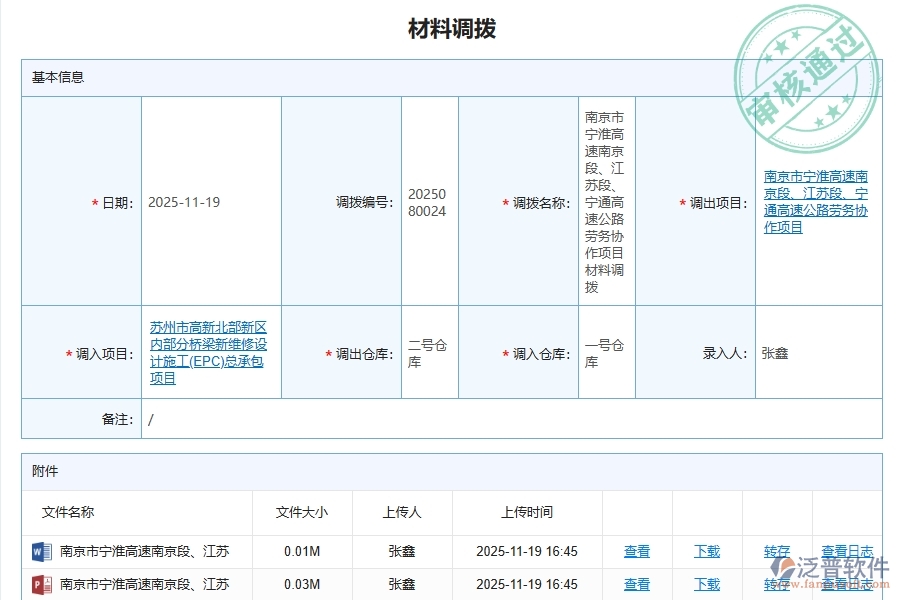
Task: Click 转存 on the first attachment row
Action: point(776,551)
